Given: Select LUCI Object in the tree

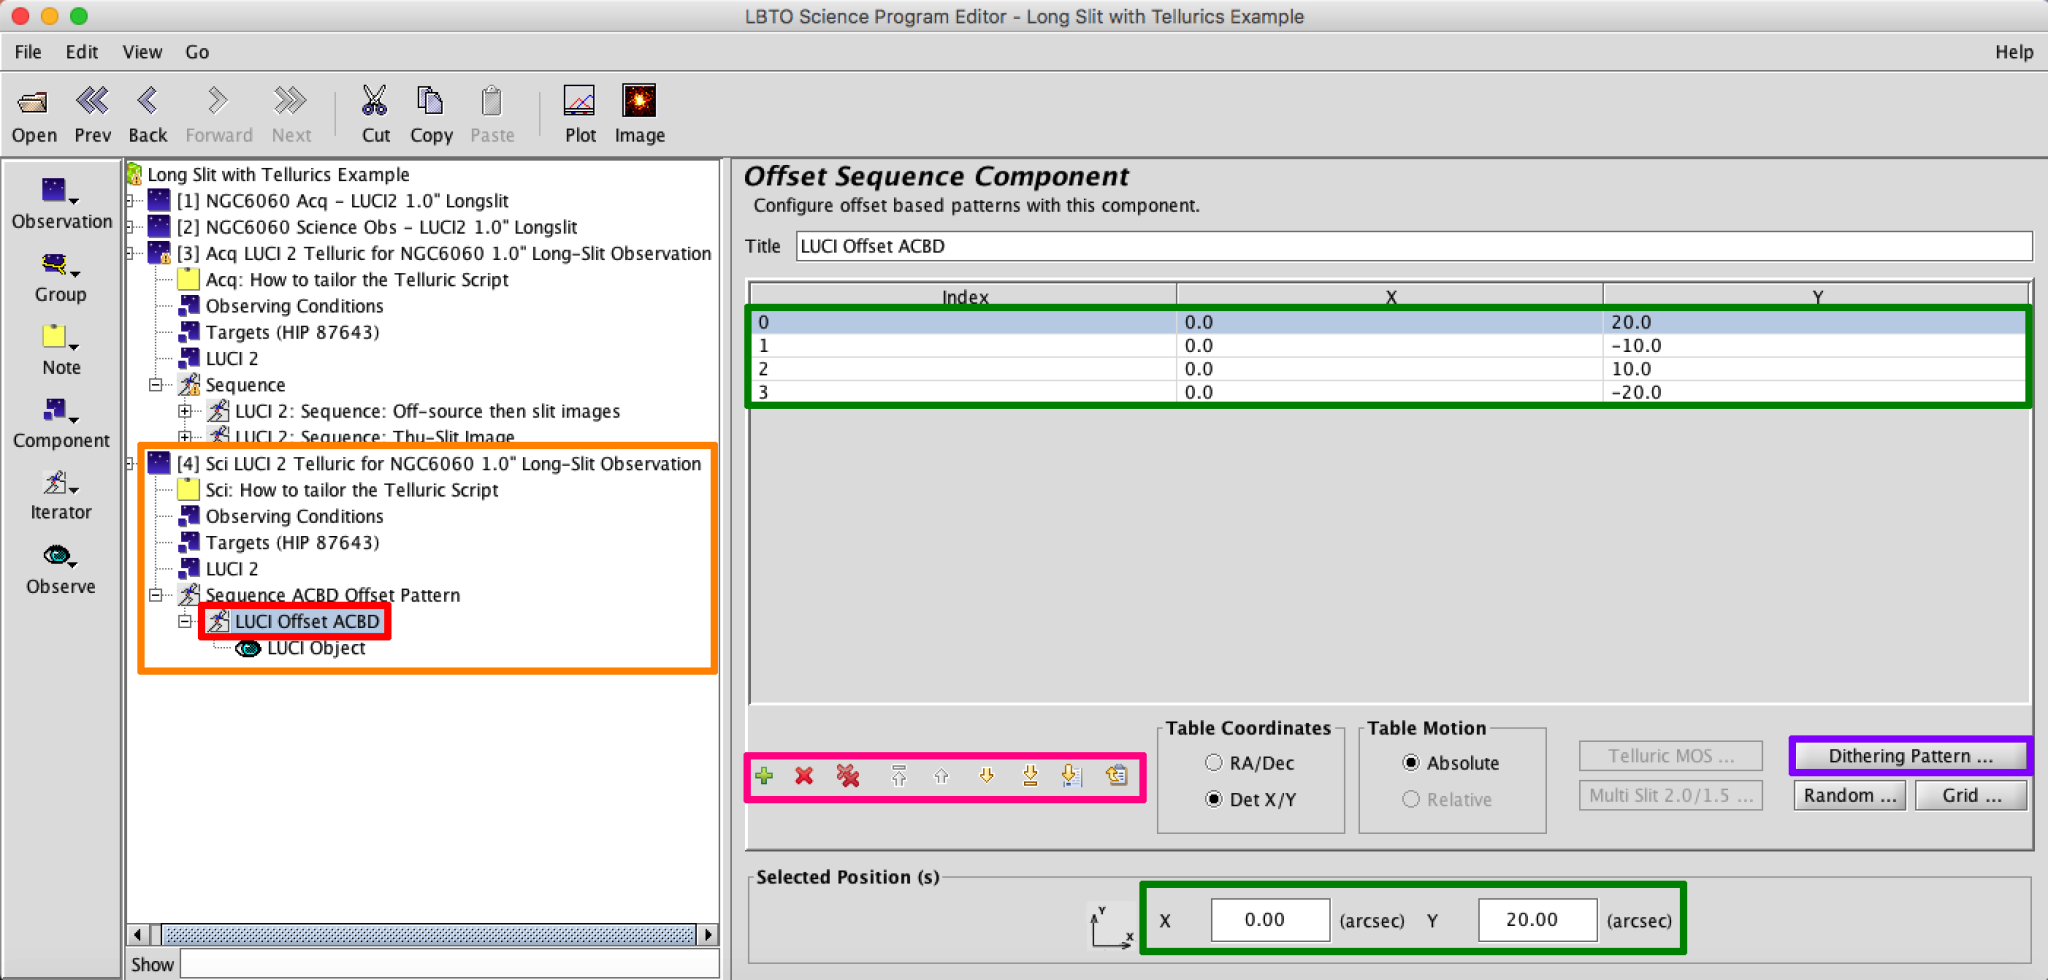Looking at the screenshot, I should [x=316, y=648].
